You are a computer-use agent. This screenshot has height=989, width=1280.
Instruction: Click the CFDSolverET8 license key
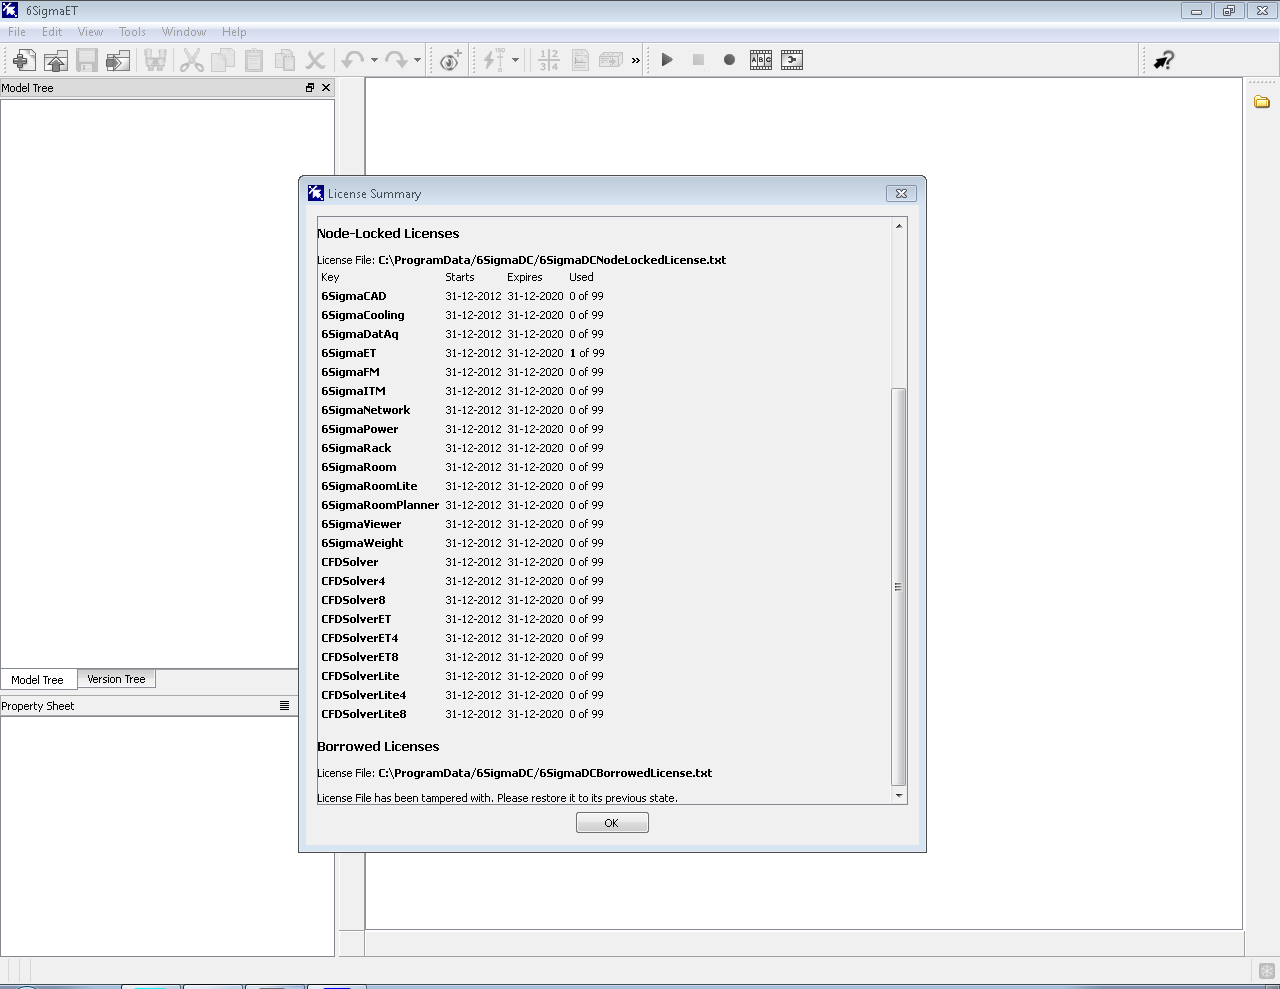(359, 657)
